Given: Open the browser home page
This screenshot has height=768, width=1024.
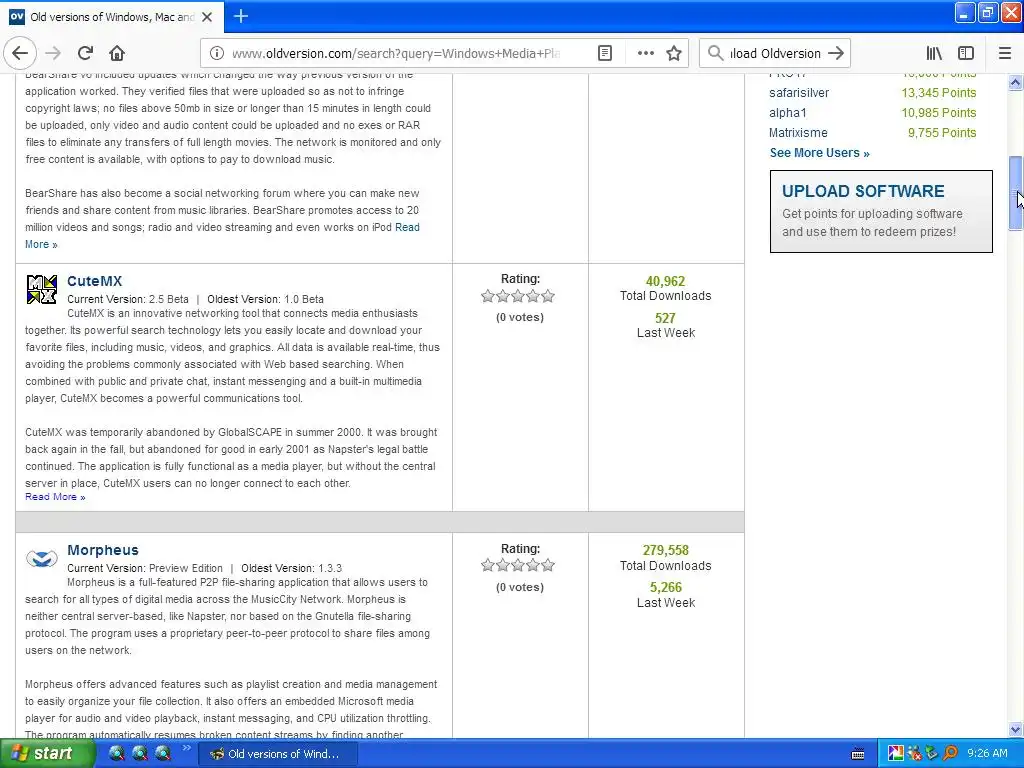Looking at the screenshot, I should [117, 53].
